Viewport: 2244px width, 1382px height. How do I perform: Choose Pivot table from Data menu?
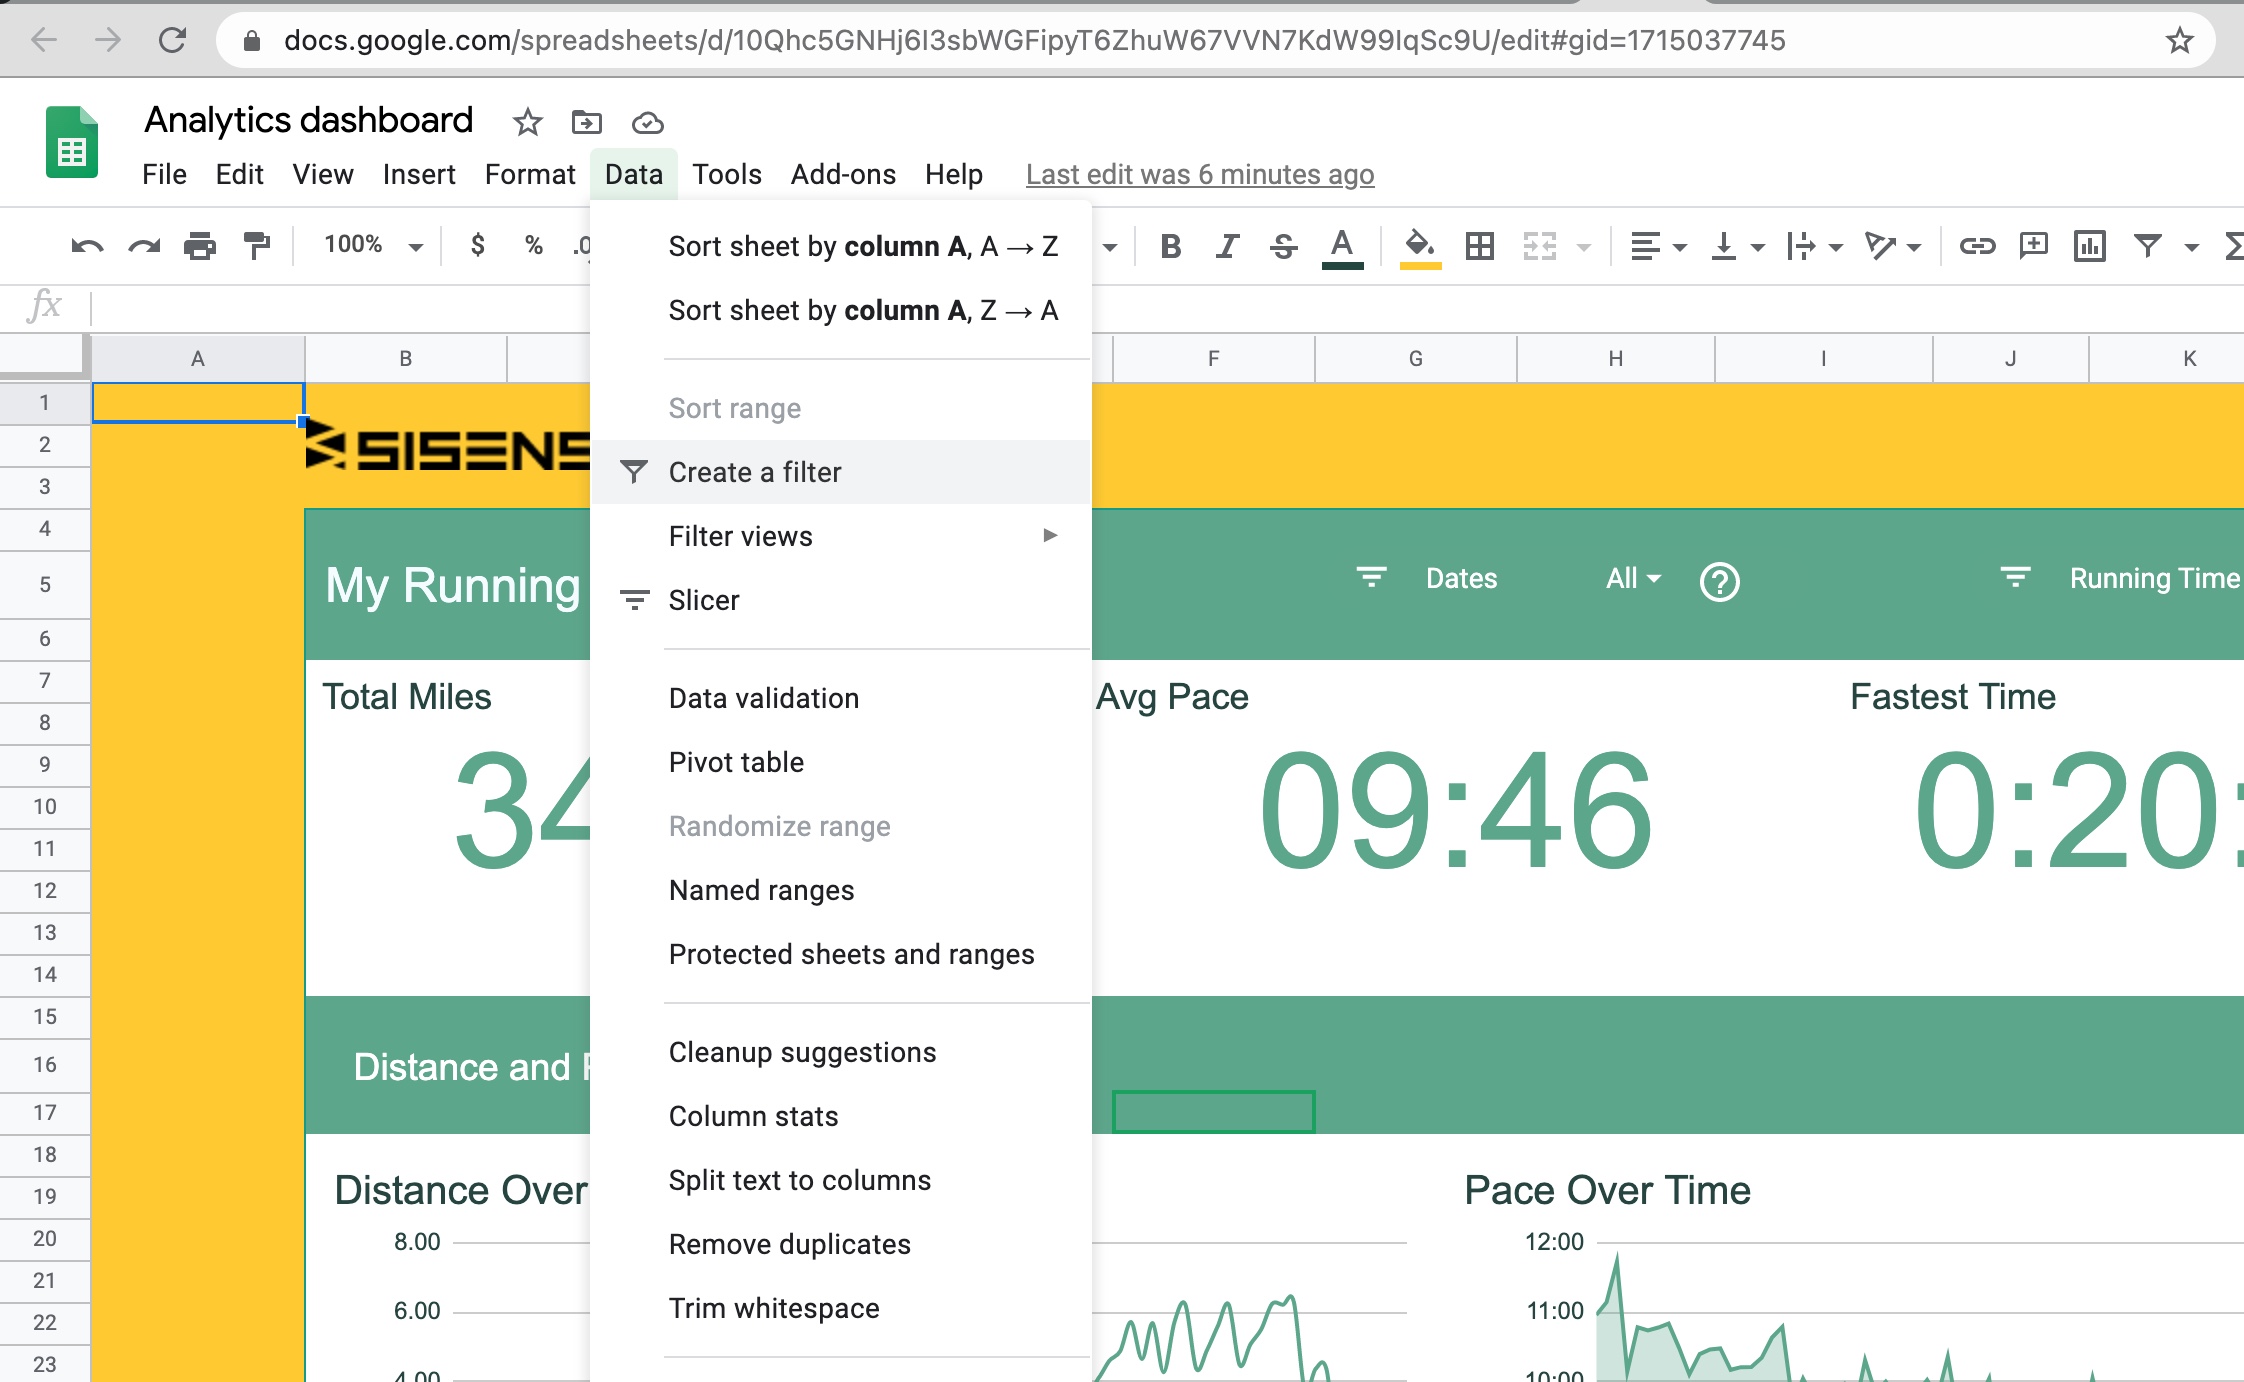[x=736, y=762]
